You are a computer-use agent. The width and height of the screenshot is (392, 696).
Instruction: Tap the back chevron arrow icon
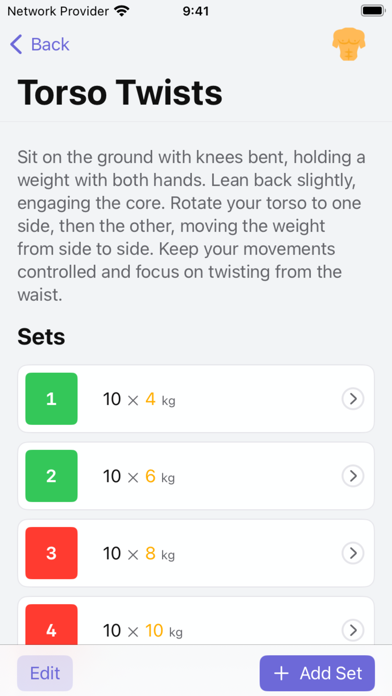point(16,45)
